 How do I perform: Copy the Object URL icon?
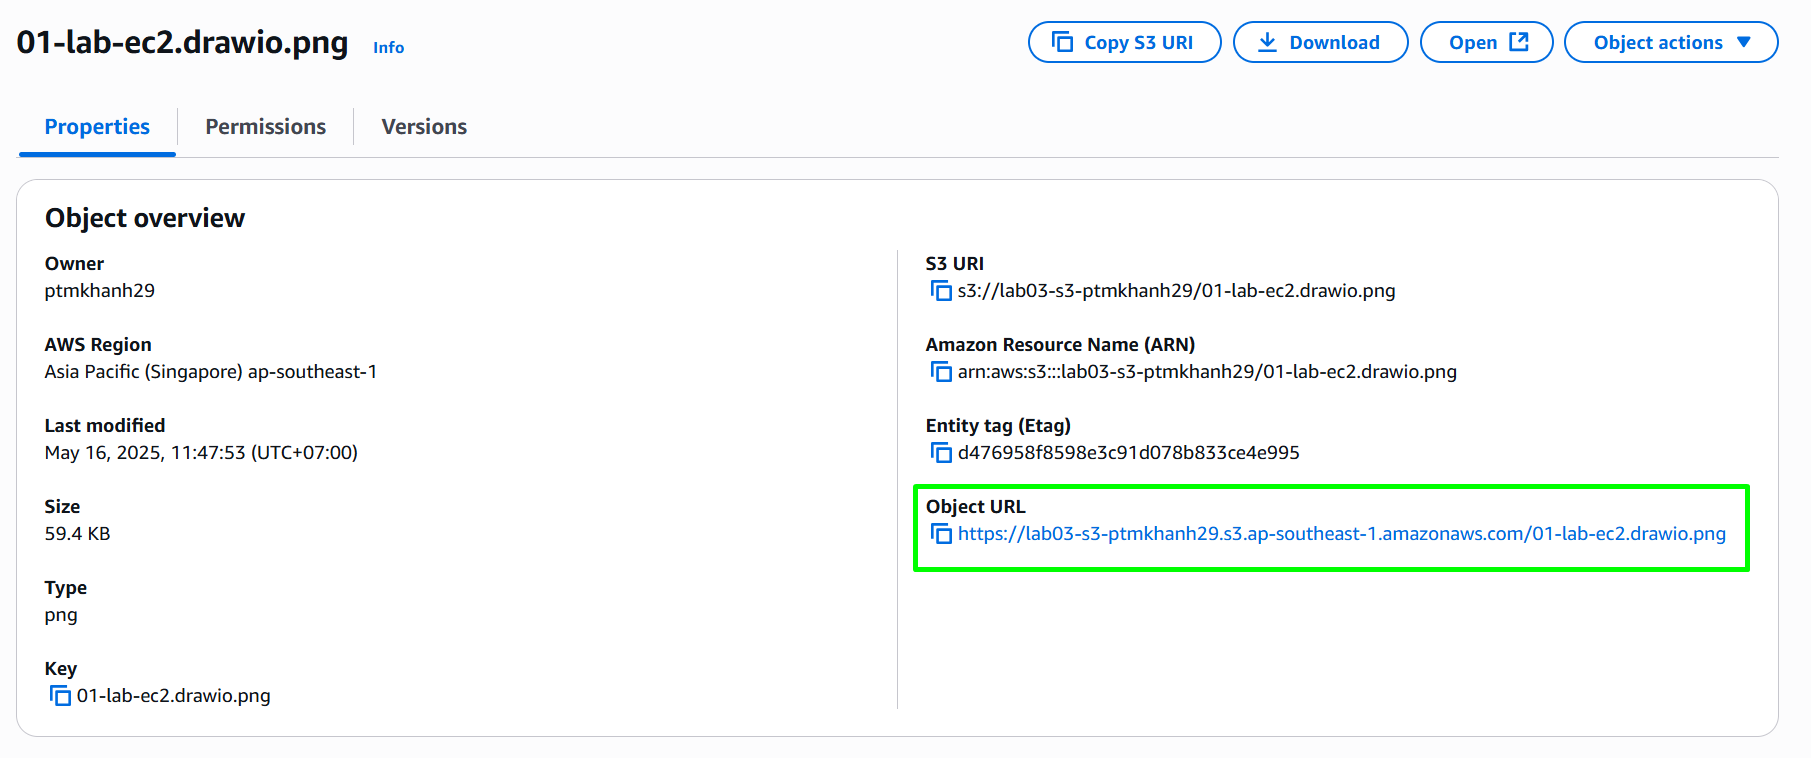point(941,534)
